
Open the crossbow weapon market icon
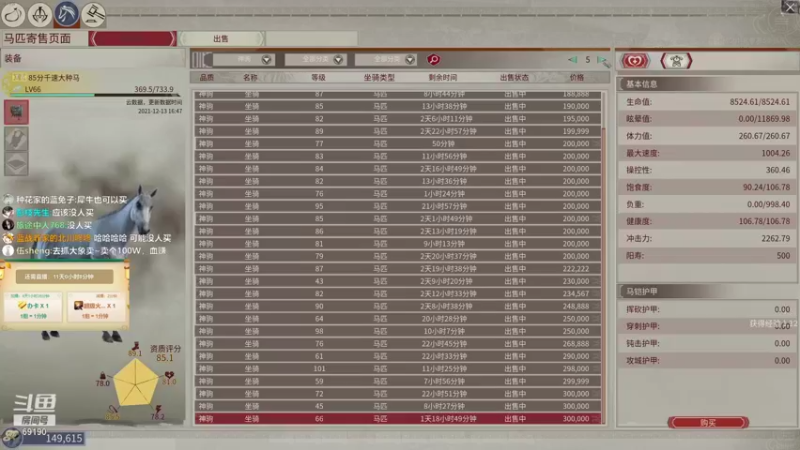(x=40, y=14)
